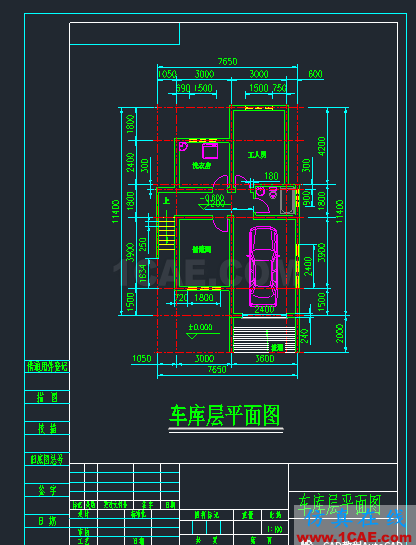The height and width of the screenshot is (545, 416).
Task: Select the large 车库层平面图 drawing title
Action: (x=225, y=415)
